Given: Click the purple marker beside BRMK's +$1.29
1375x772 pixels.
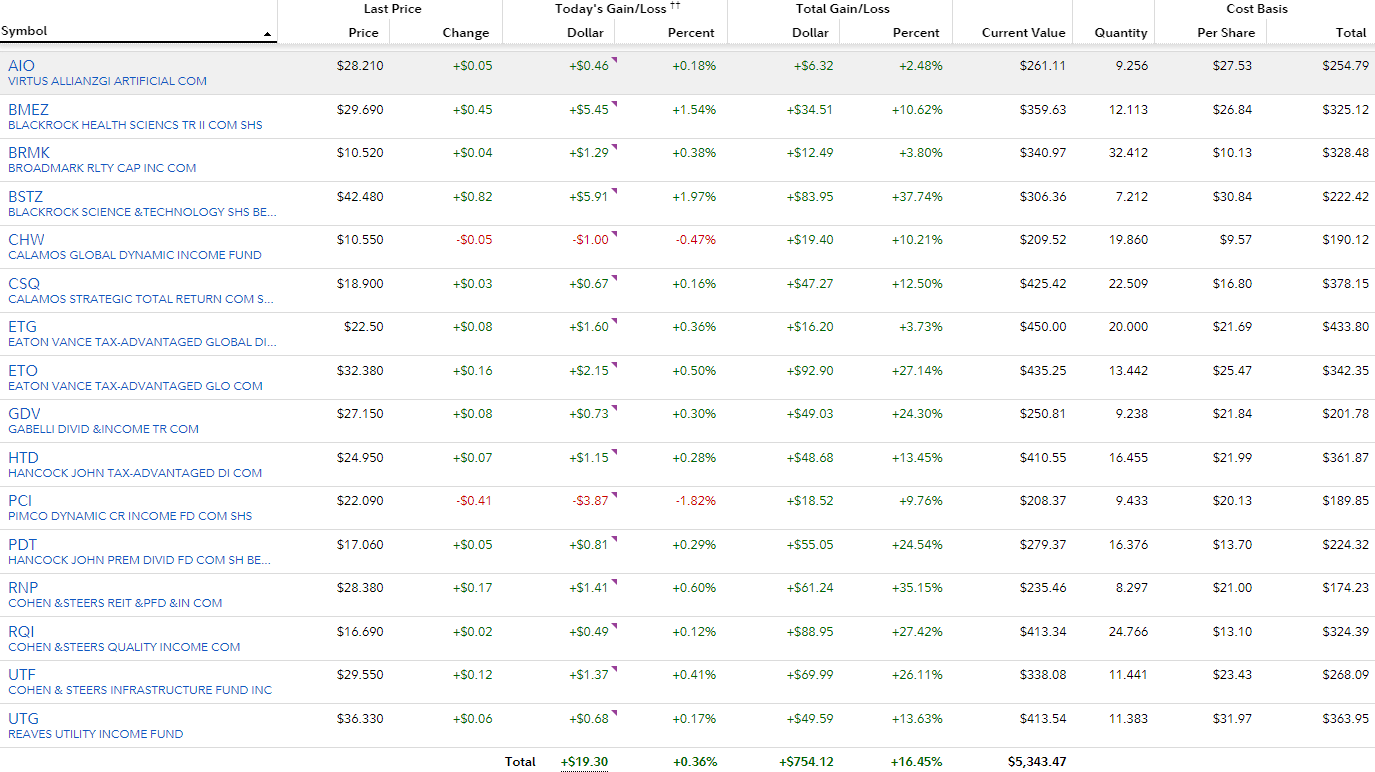Looking at the screenshot, I should [614, 147].
